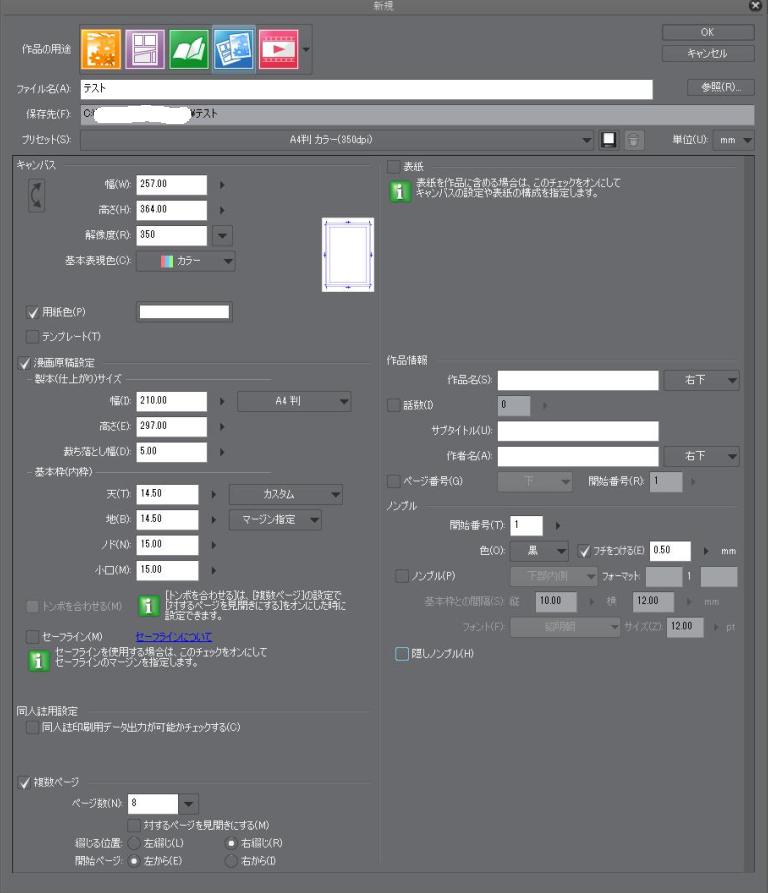Open the binding height (高さE) slider arrow

pyautogui.click(x=222, y=427)
